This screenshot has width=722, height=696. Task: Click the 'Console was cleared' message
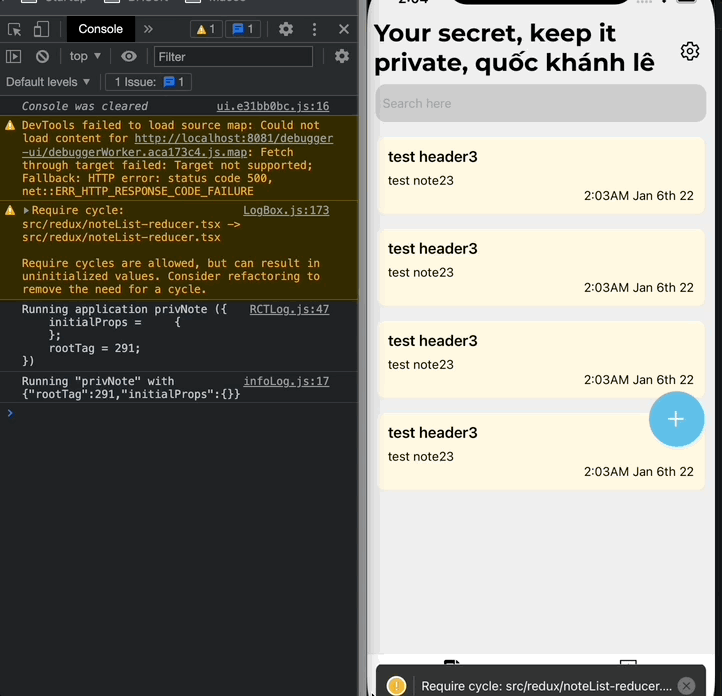[x=85, y=106]
